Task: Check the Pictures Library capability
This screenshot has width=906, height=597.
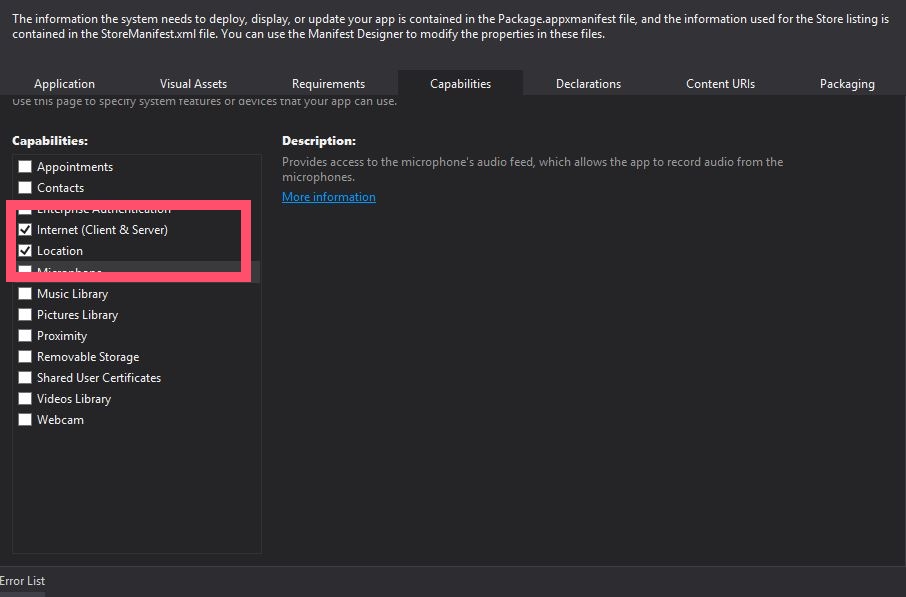Action: [x=26, y=315]
